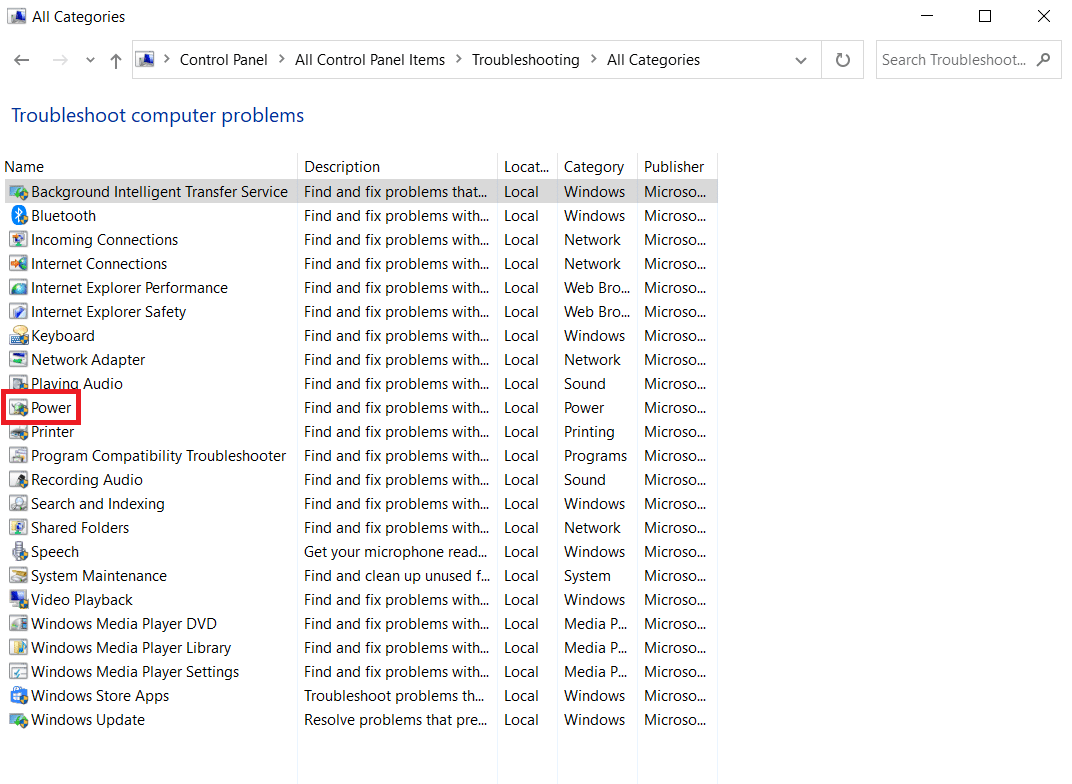
Task: Click the Search and Indexing icon
Action: tap(18, 504)
